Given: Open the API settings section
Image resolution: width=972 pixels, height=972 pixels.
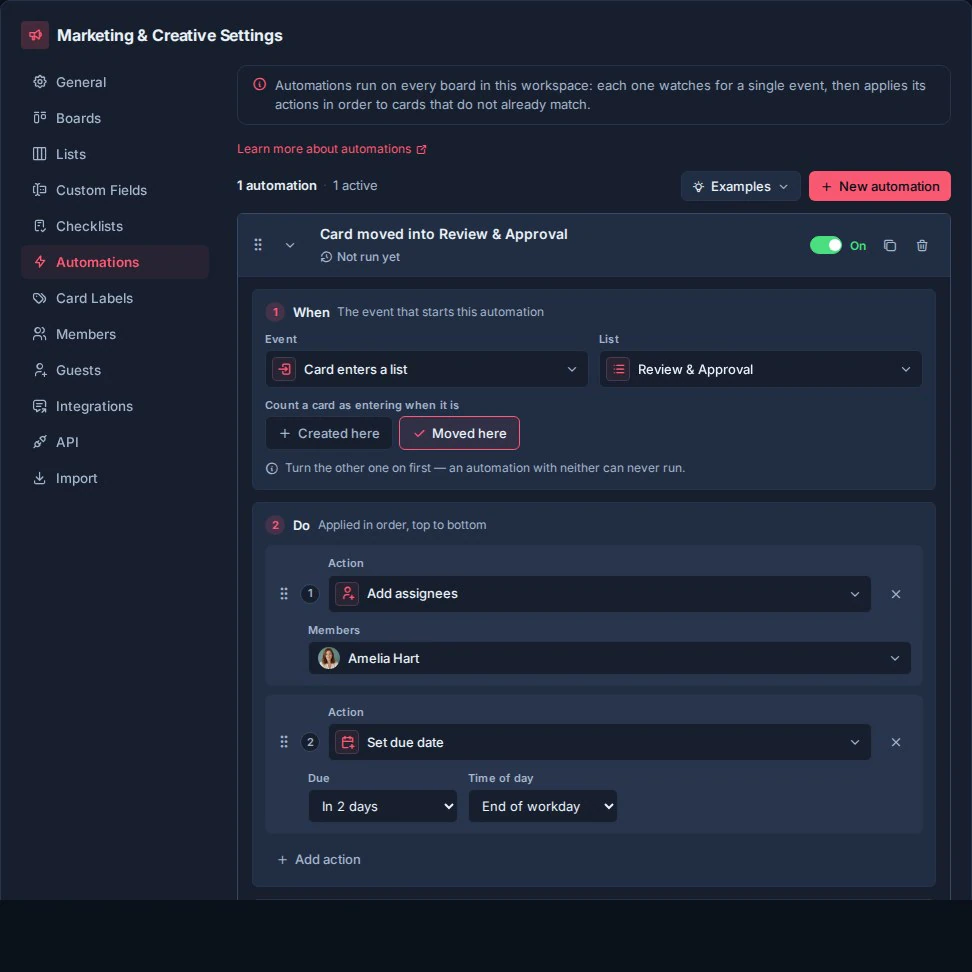Looking at the screenshot, I should [115, 442].
